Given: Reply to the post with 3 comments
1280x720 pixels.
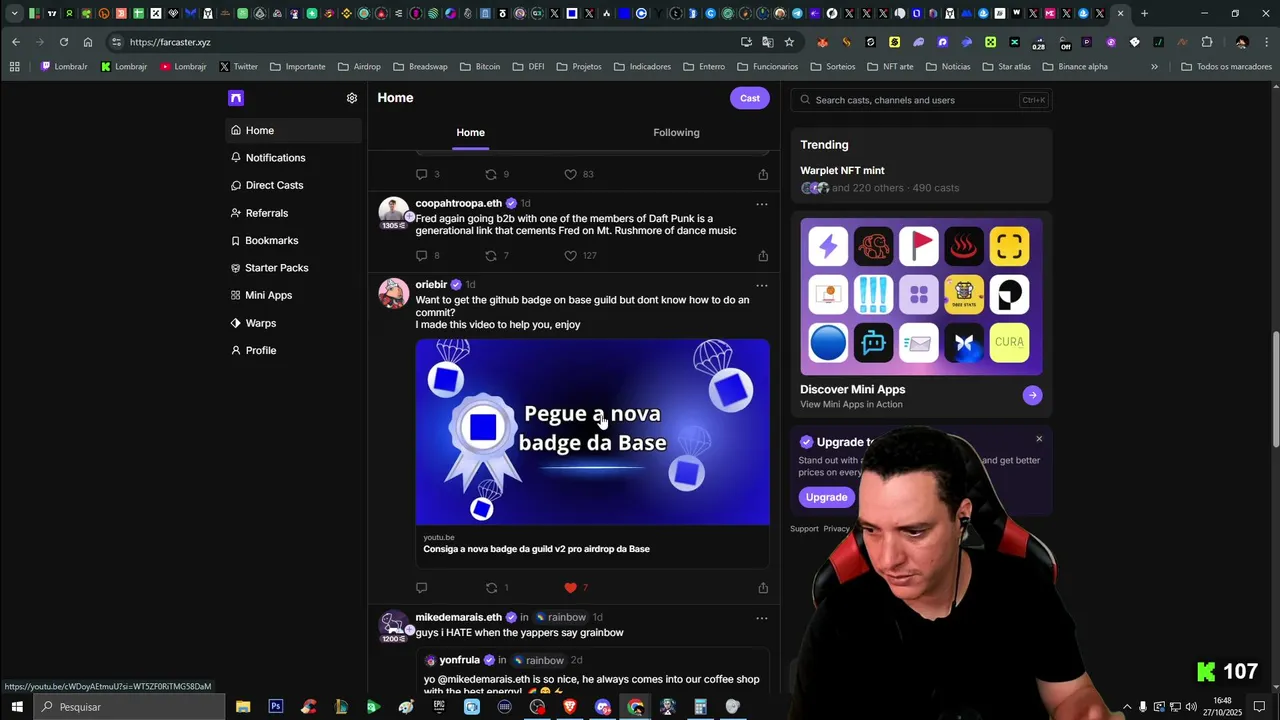Looking at the screenshot, I should coord(421,174).
